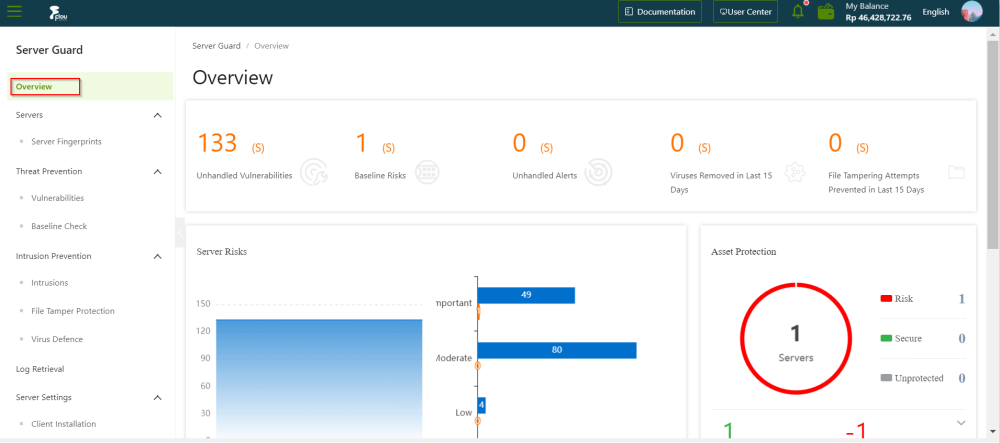The height and width of the screenshot is (443, 1000).
Task: Switch the English language selector
Action: pos(936,11)
